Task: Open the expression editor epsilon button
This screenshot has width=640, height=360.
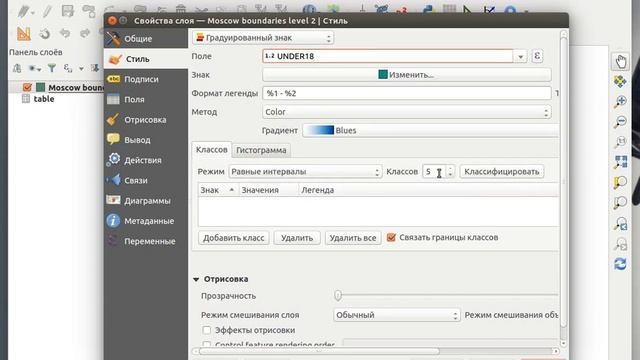Action: [x=537, y=56]
